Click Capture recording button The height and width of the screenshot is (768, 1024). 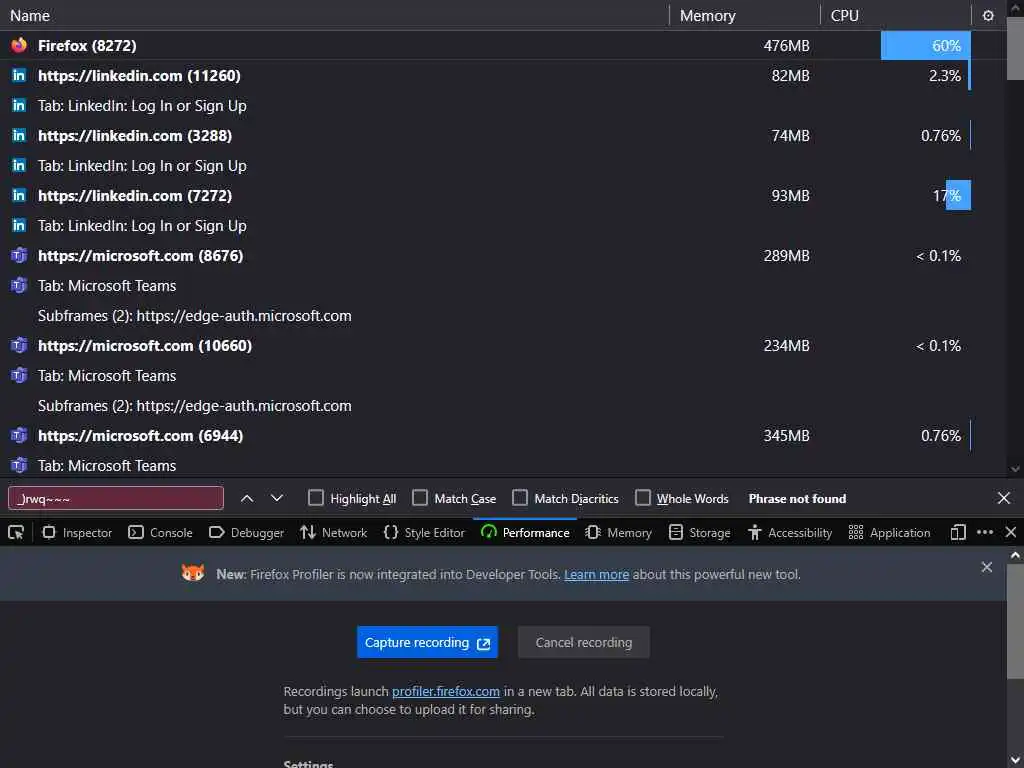427,643
